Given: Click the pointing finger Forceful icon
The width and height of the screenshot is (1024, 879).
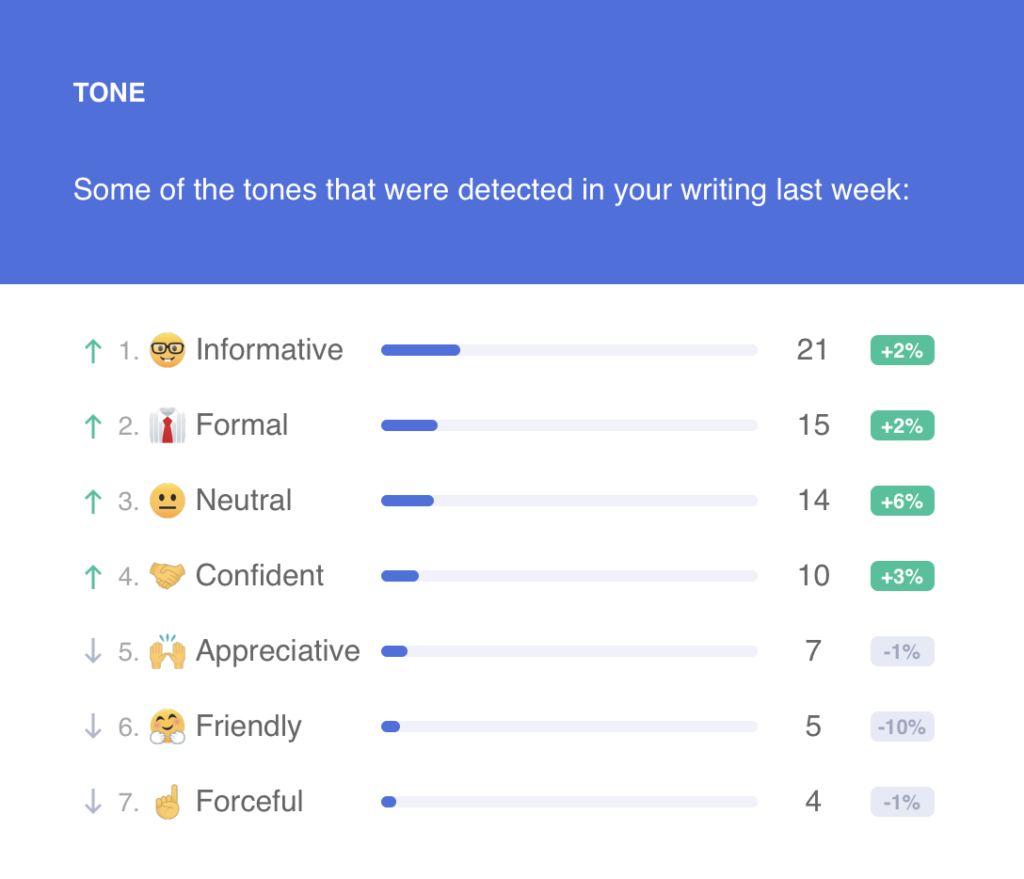Looking at the screenshot, I should 167,801.
